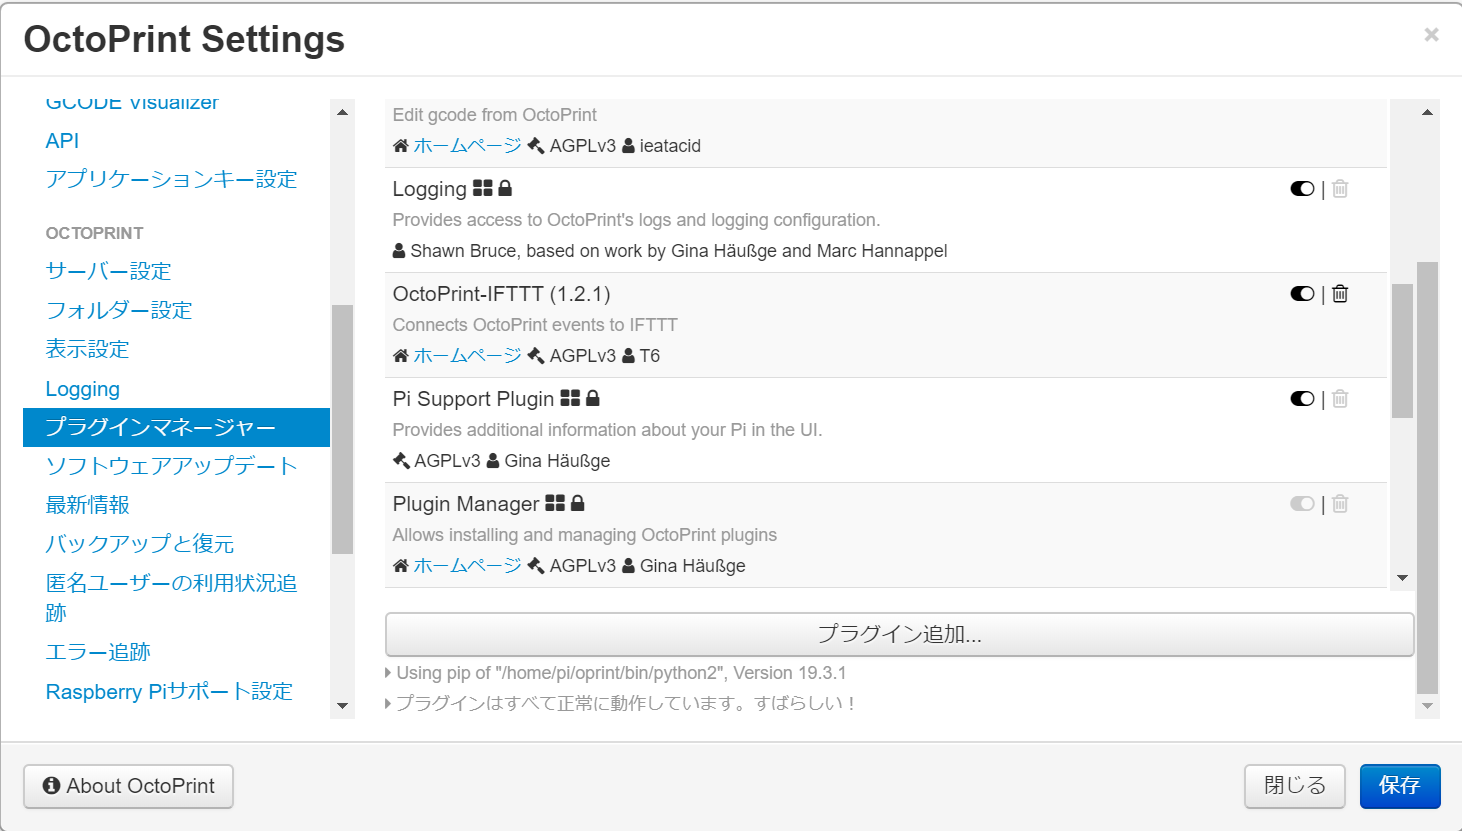Click the 閉じる button
This screenshot has height=831, width=1462.
pos(1295,786)
